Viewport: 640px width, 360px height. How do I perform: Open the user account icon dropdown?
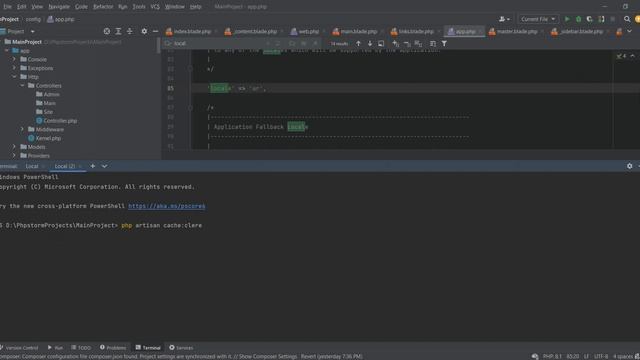[504, 19]
